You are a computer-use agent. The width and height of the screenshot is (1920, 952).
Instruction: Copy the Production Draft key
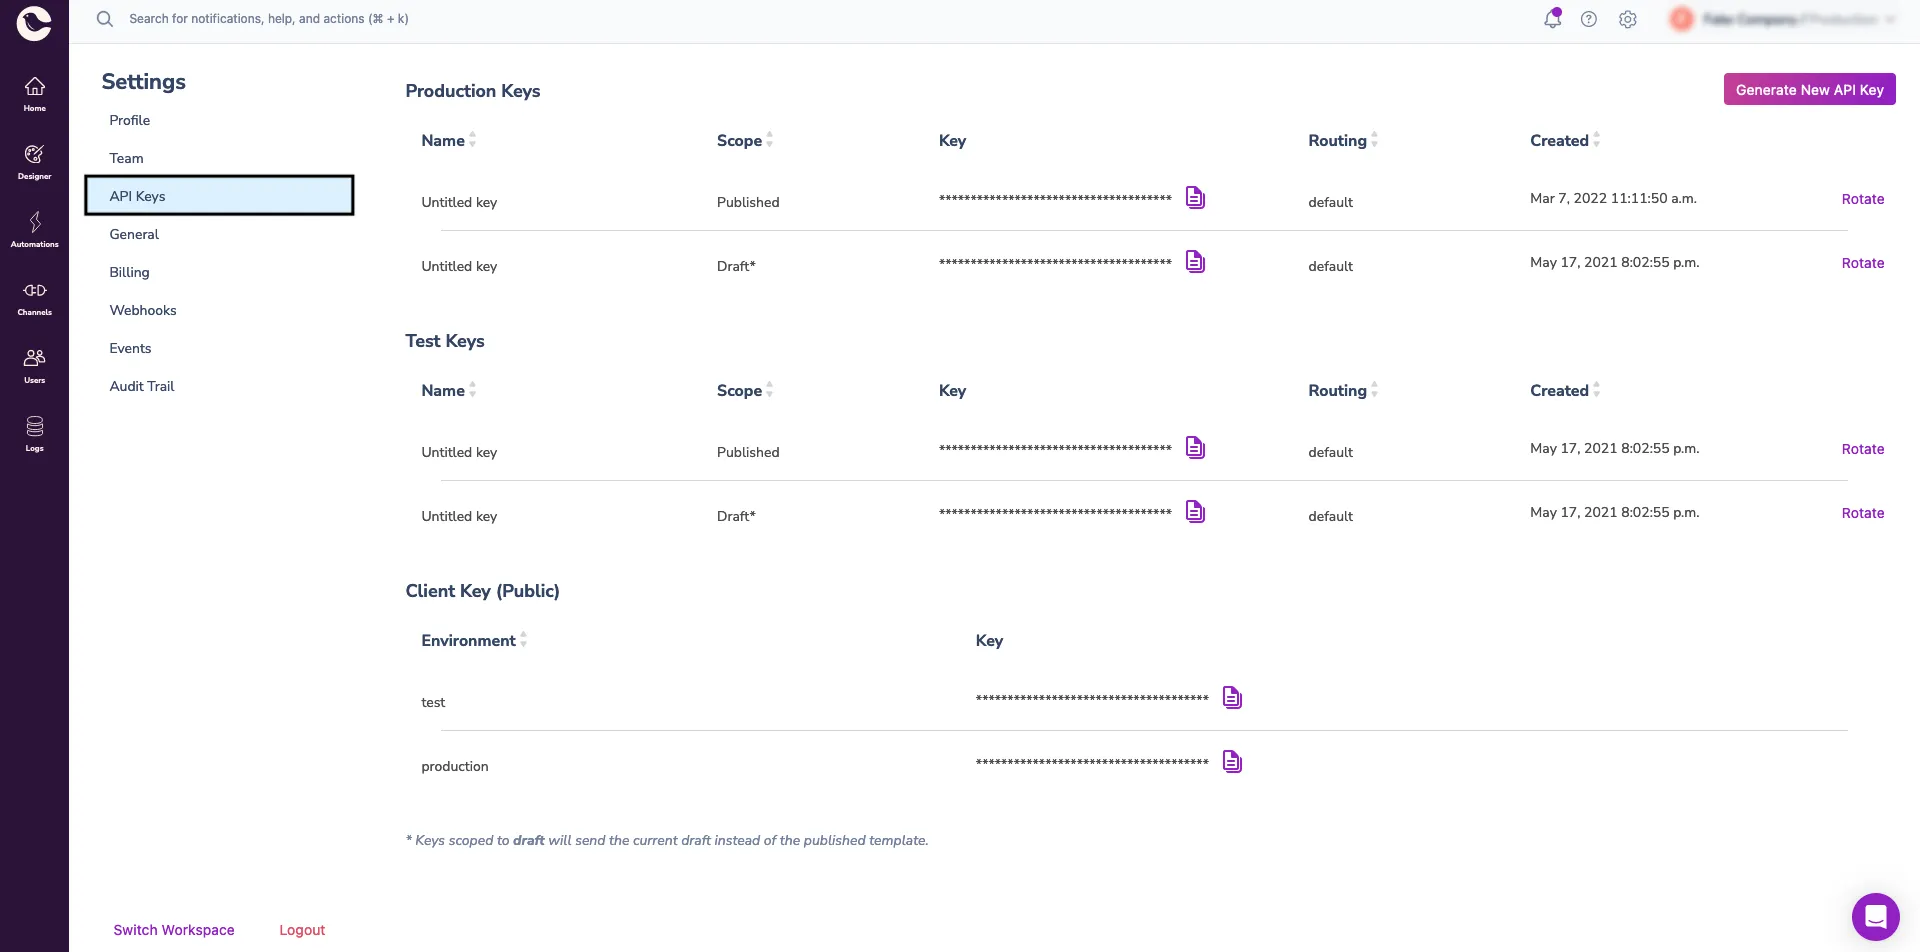(1195, 262)
